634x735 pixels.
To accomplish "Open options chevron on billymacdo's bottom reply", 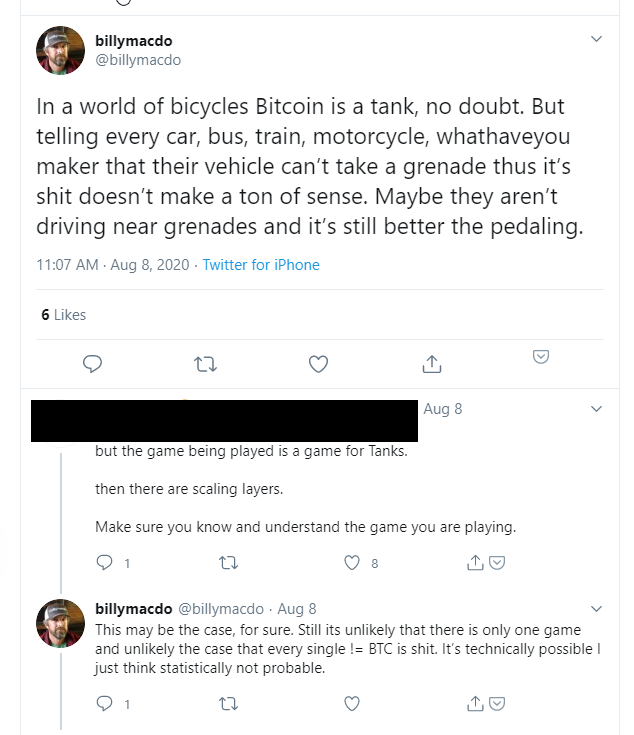I will click(x=596, y=609).
